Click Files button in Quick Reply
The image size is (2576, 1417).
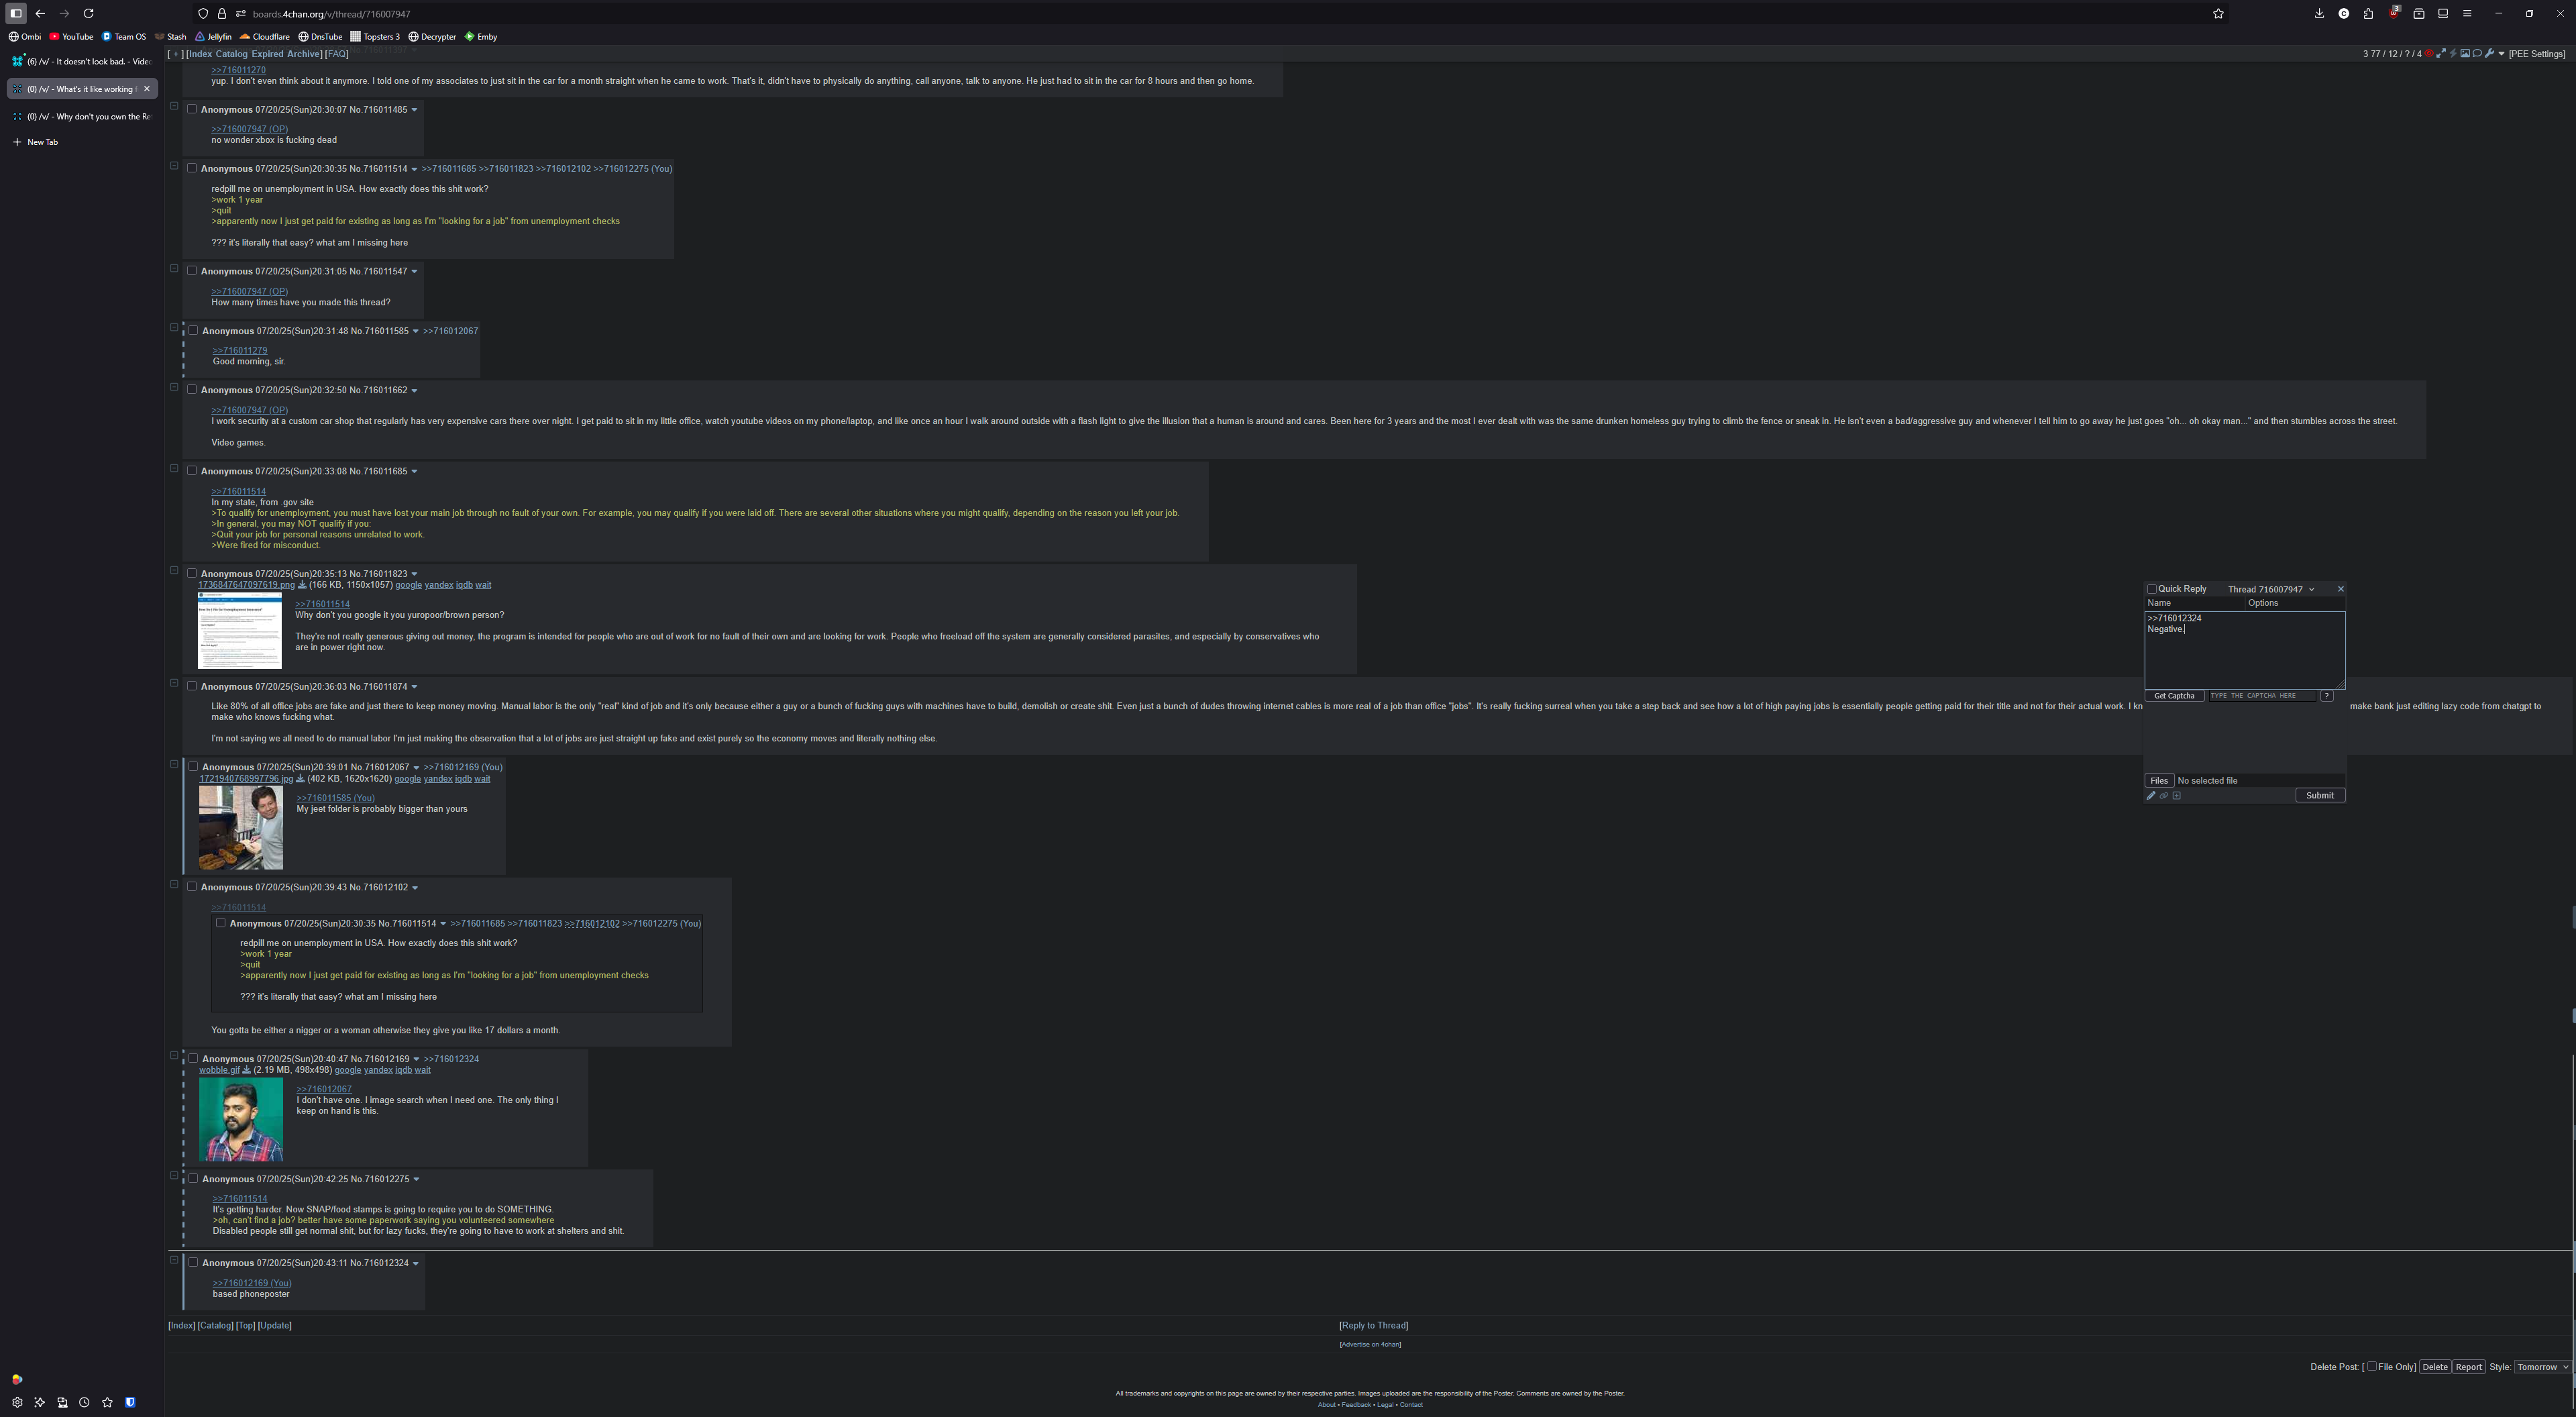tap(2159, 781)
